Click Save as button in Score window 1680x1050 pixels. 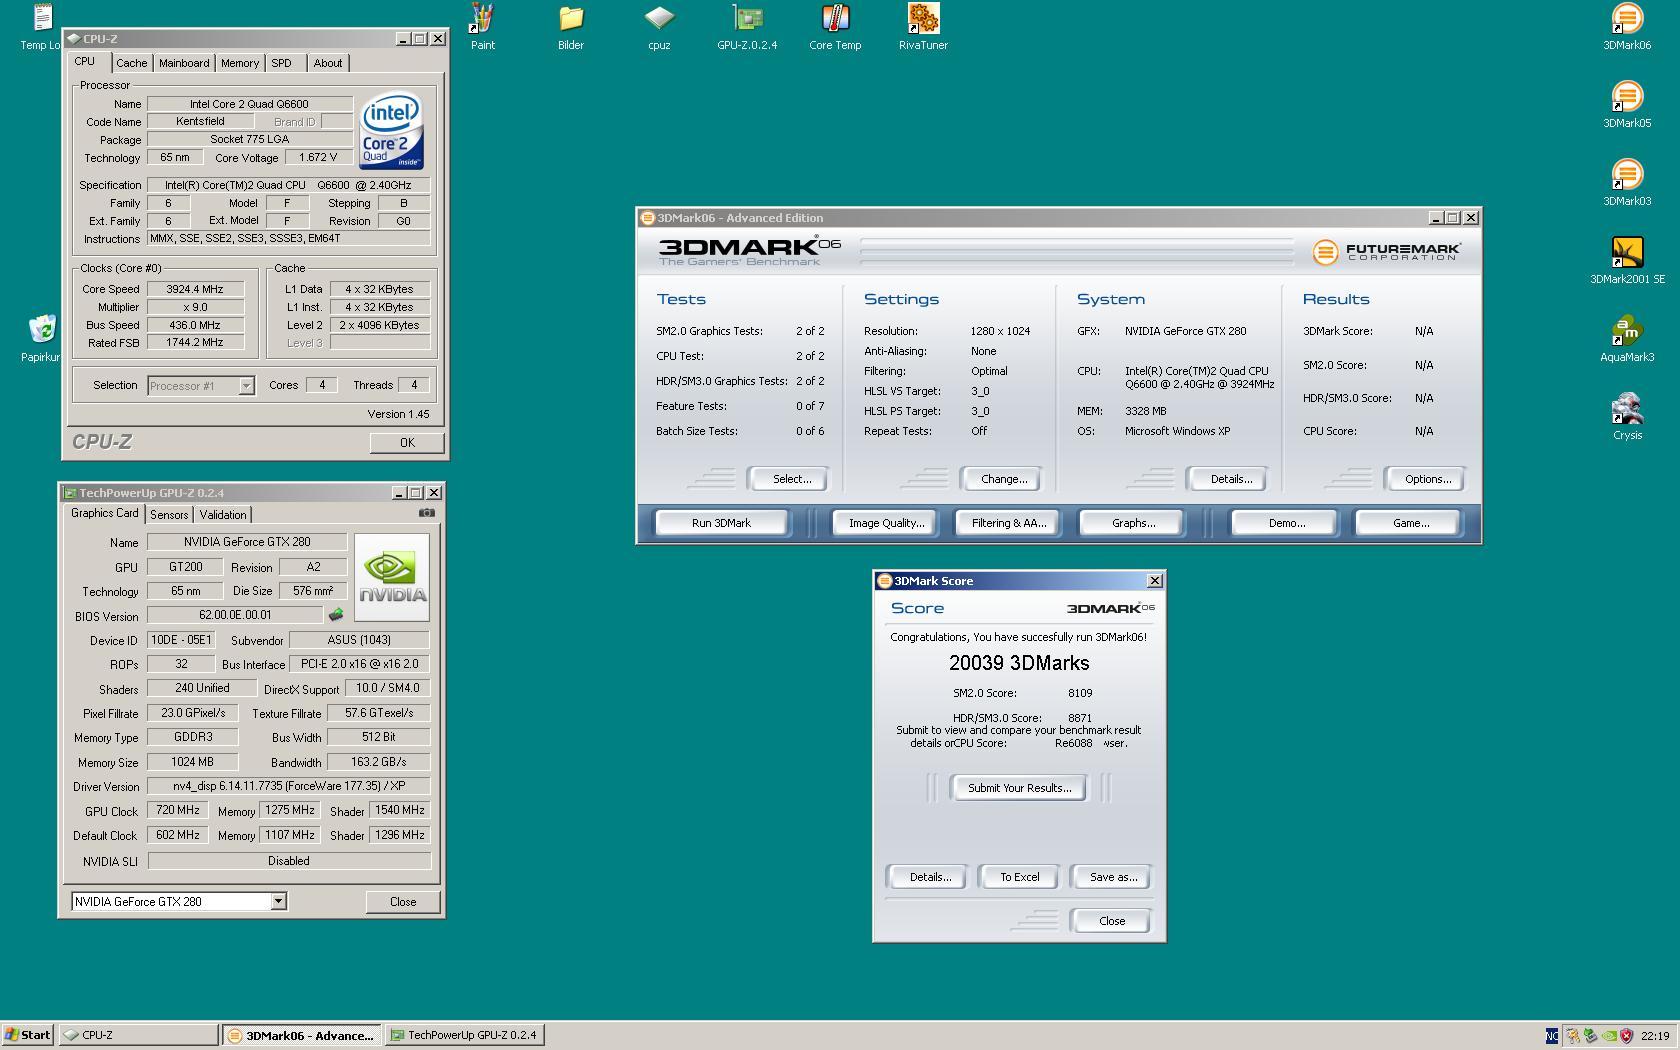[x=1113, y=877]
